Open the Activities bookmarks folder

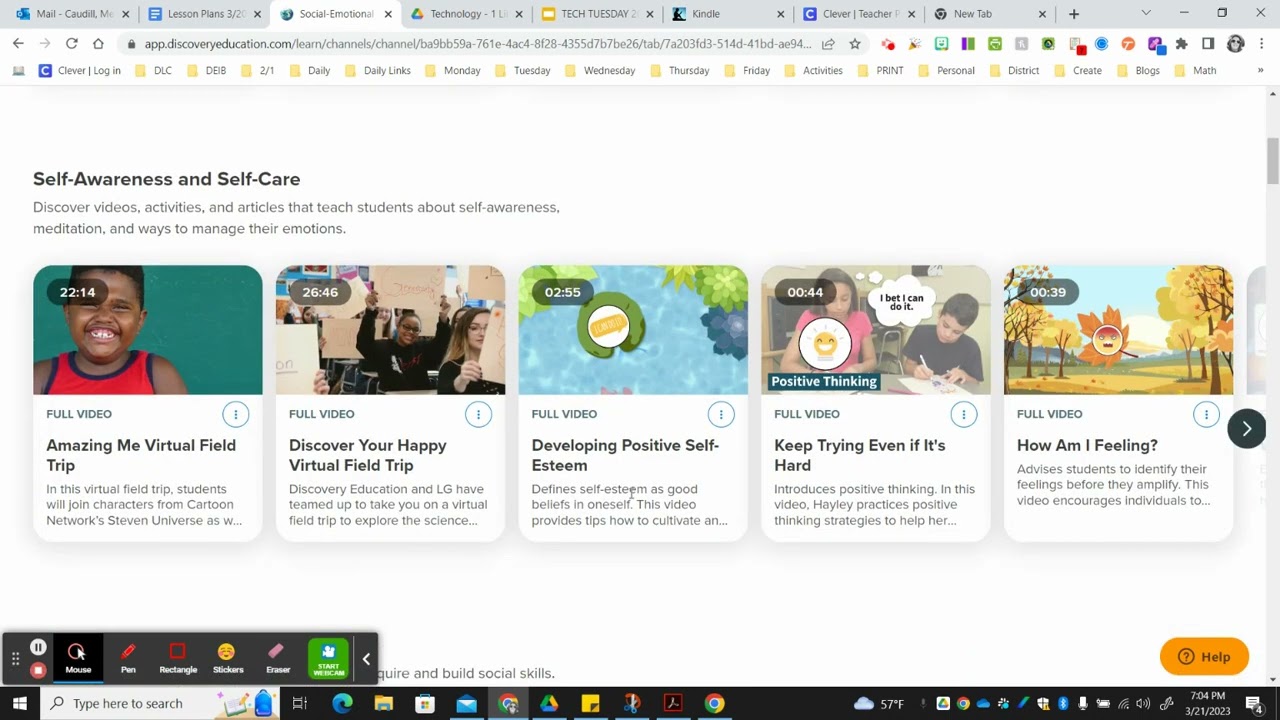coord(813,71)
